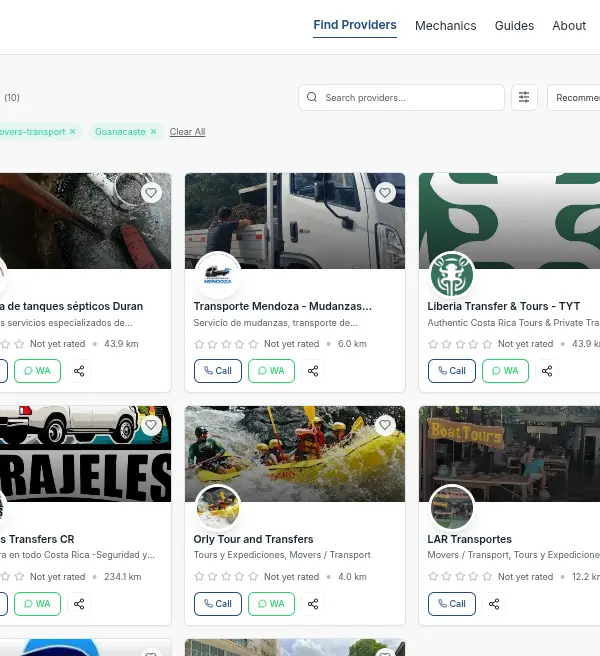
Task: Click the 6.0 km distance text
Action: [352, 344]
